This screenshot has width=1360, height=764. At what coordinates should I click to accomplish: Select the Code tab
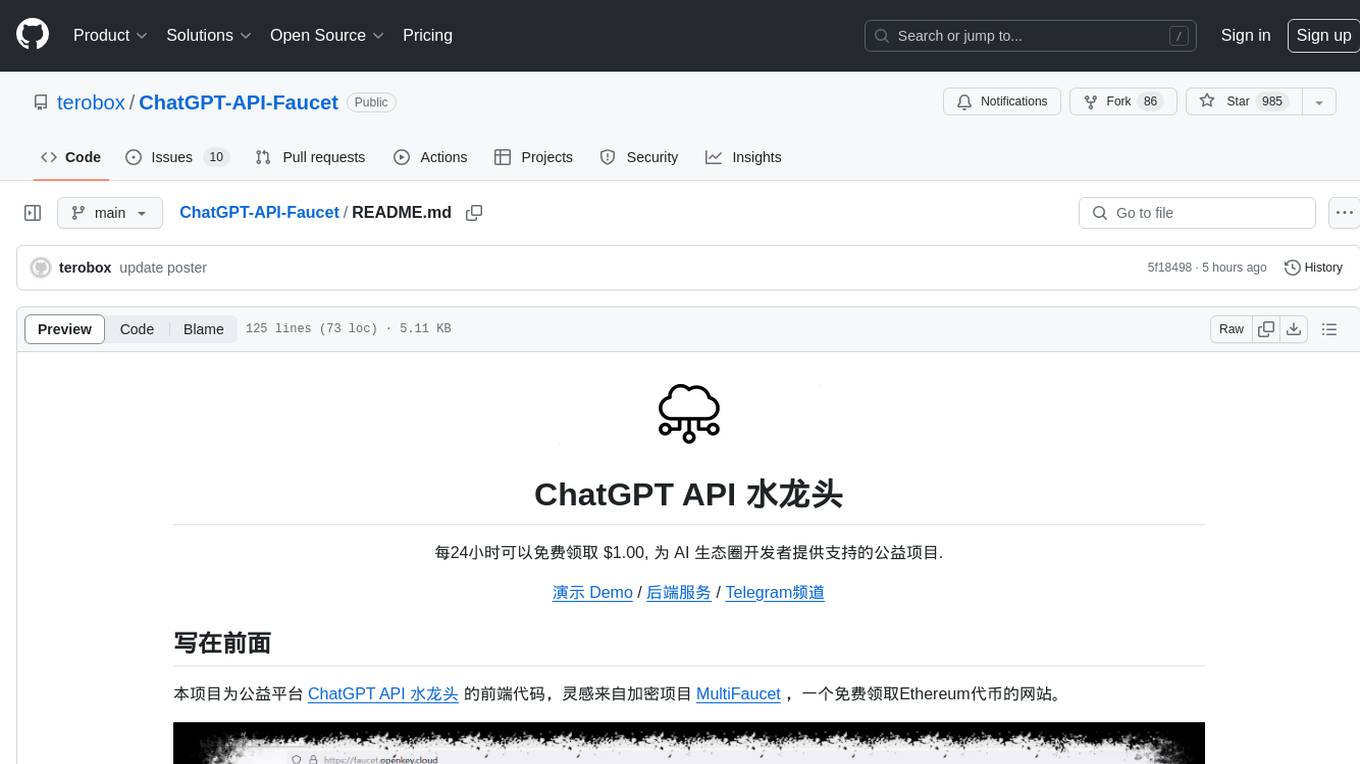71,157
